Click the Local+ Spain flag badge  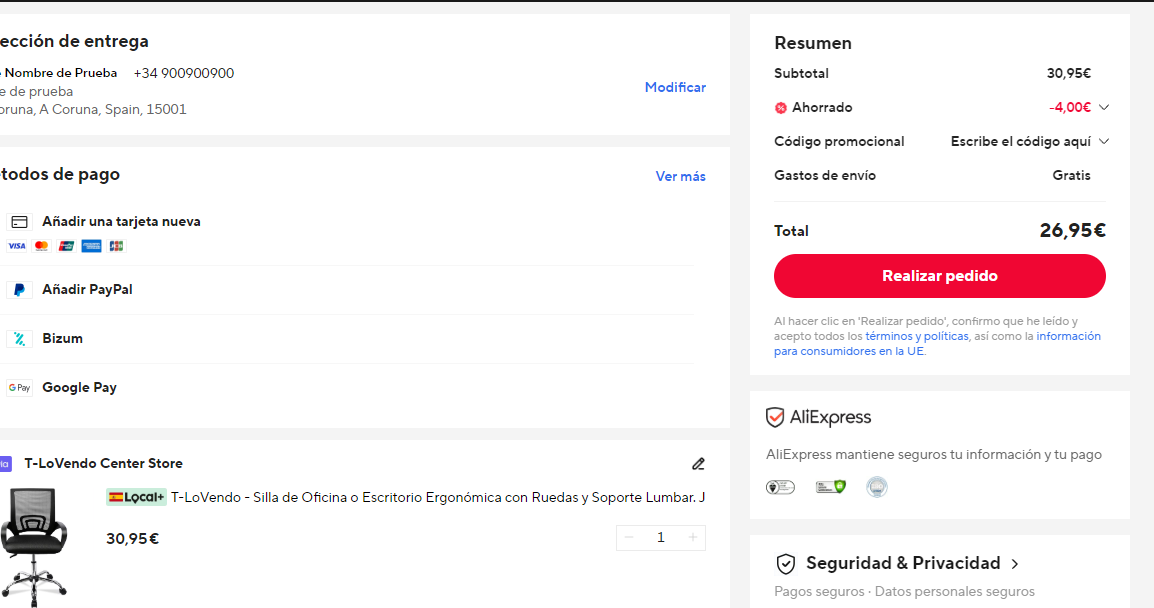136,498
